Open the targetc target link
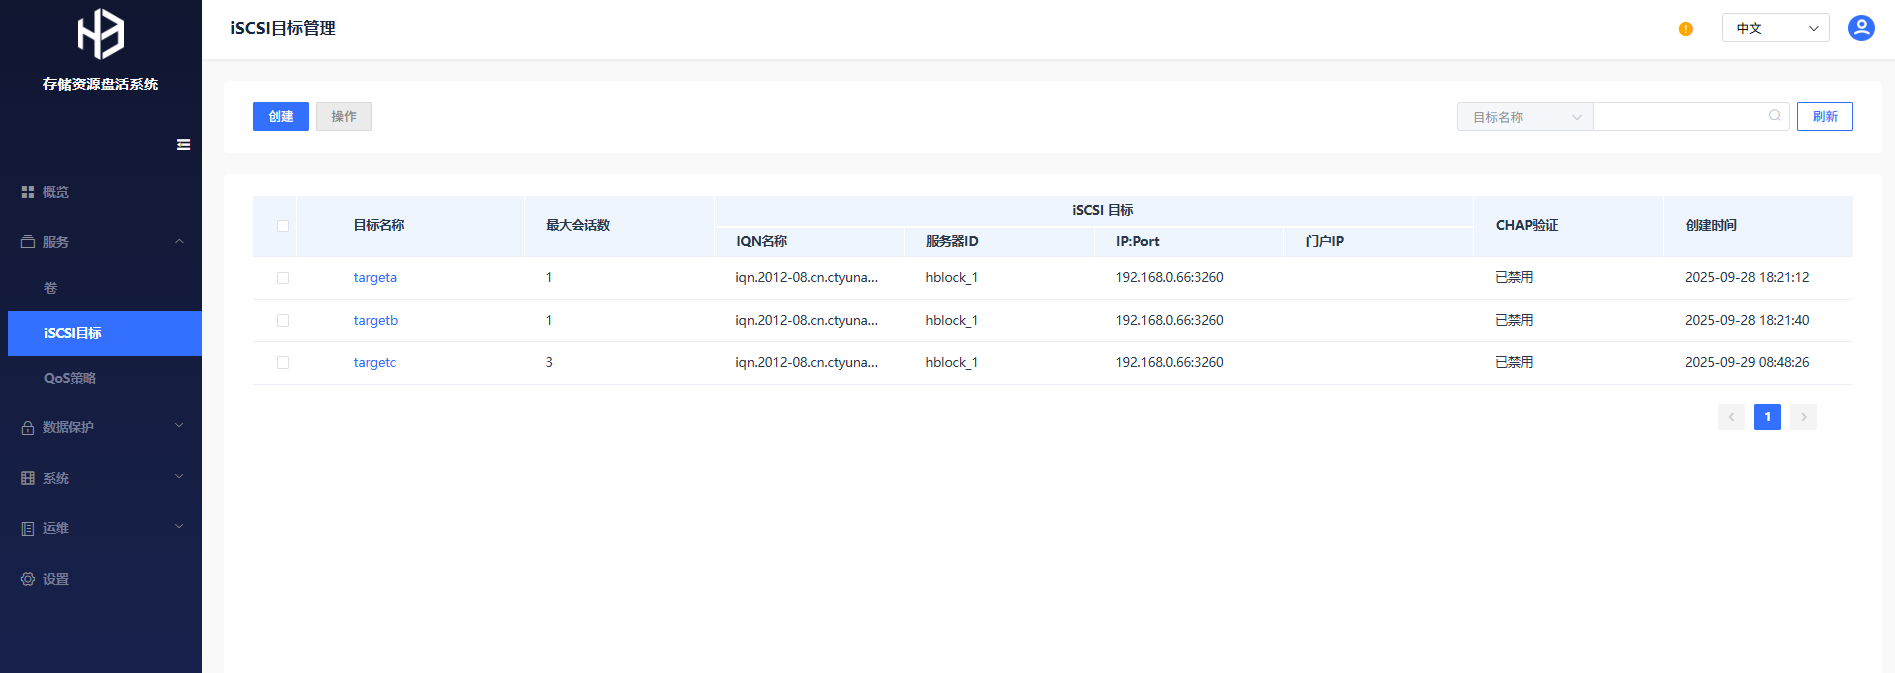The width and height of the screenshot is (1895, 673). click(374, 363)
